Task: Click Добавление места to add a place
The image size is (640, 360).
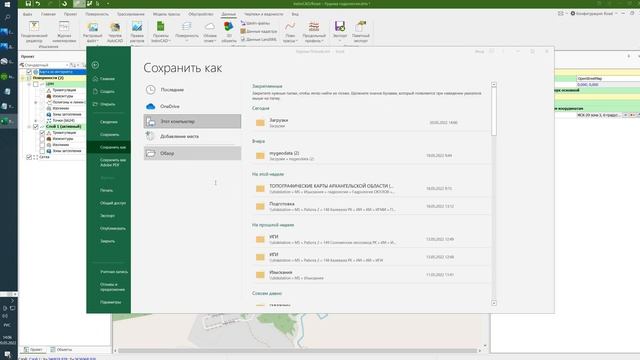Action: tap(192, 136)
